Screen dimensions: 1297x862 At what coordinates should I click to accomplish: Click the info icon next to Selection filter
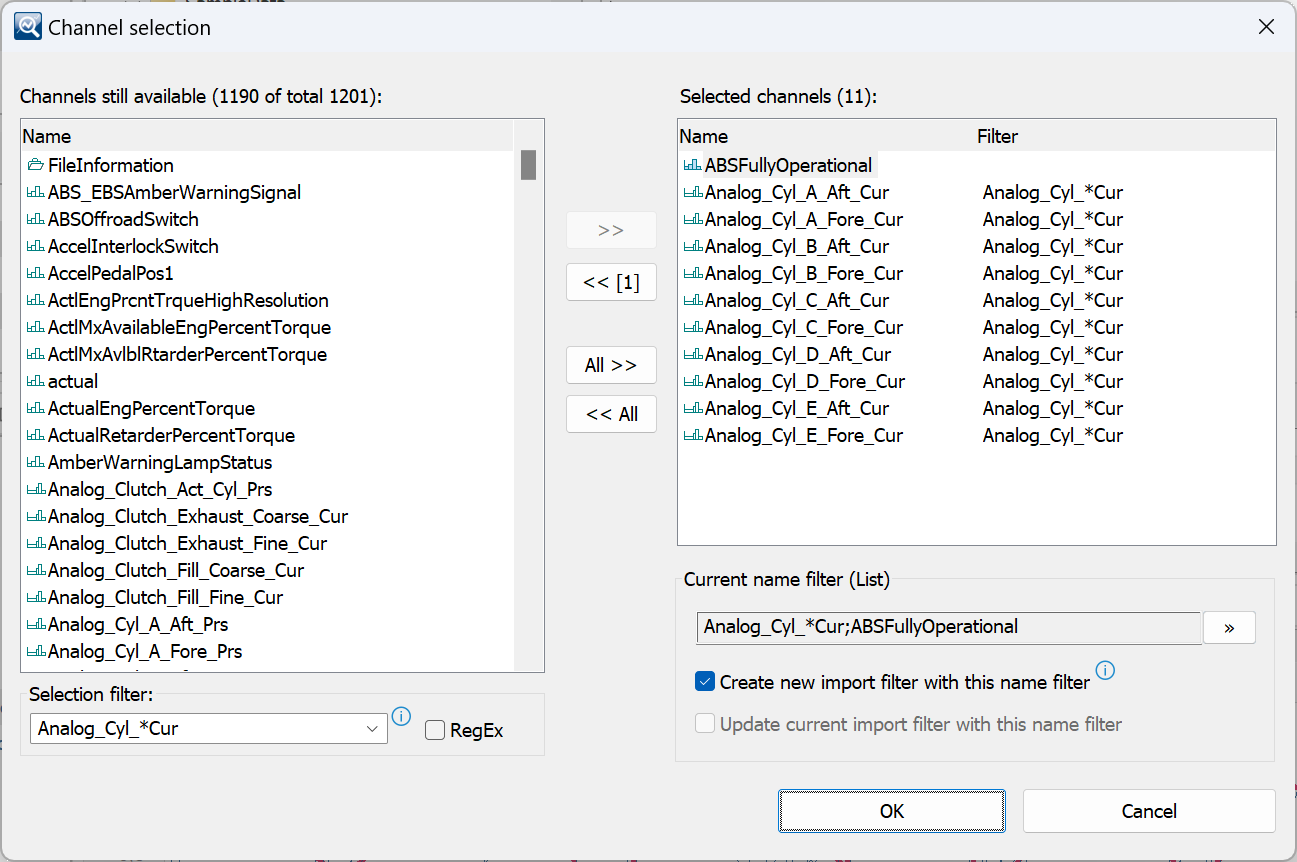click(x=401, y=716)
